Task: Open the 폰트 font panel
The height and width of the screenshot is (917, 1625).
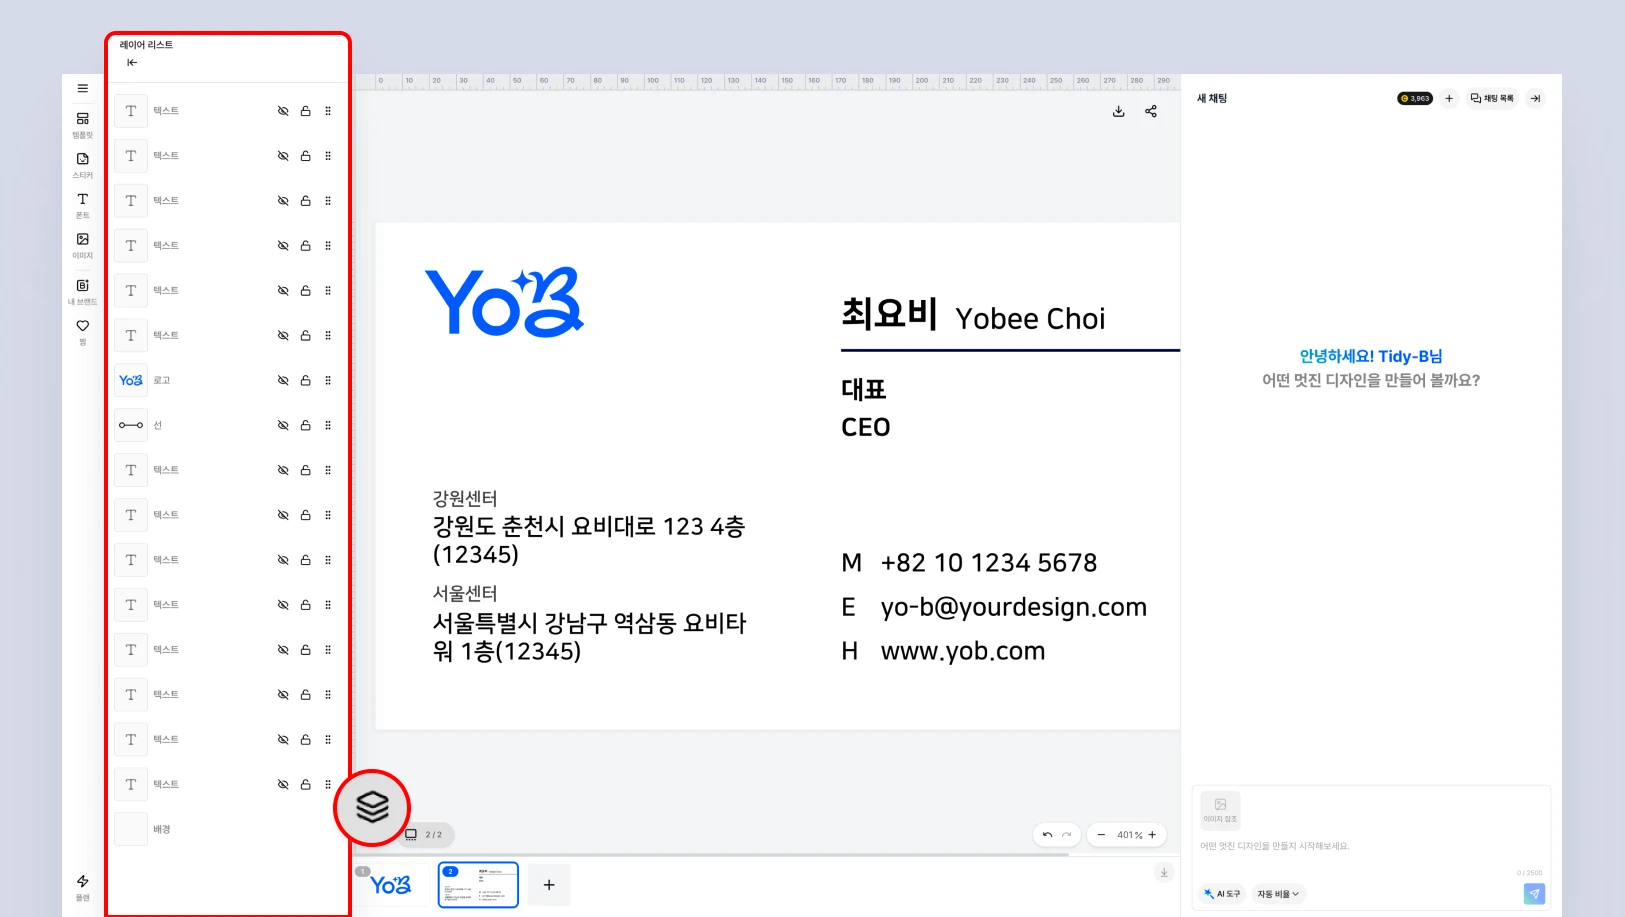Action: (x=83, y=205)
